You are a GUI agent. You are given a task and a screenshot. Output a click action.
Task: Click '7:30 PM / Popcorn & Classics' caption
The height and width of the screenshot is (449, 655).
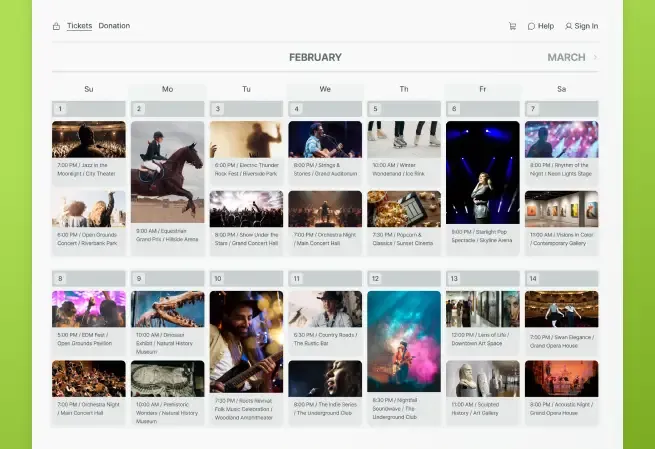(403, 239)
